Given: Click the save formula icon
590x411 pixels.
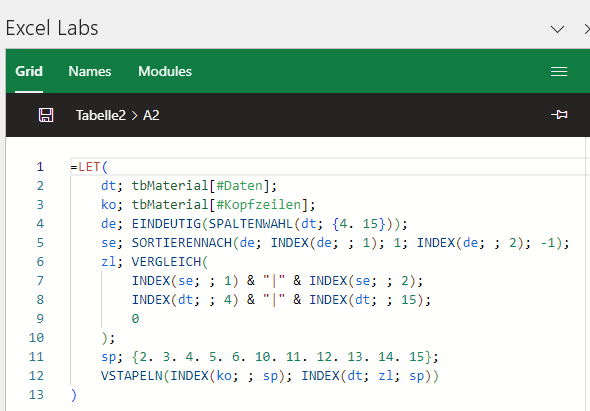Looking at the screenshot, I should 46,115.
